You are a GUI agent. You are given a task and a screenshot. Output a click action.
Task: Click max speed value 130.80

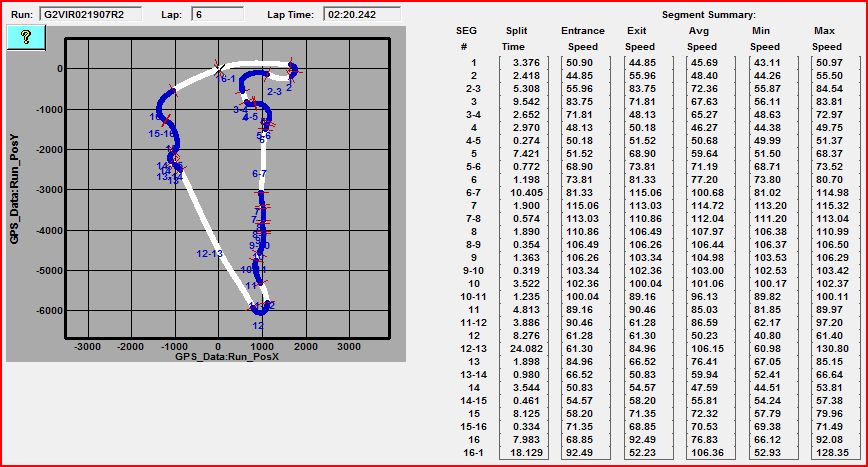832,349
